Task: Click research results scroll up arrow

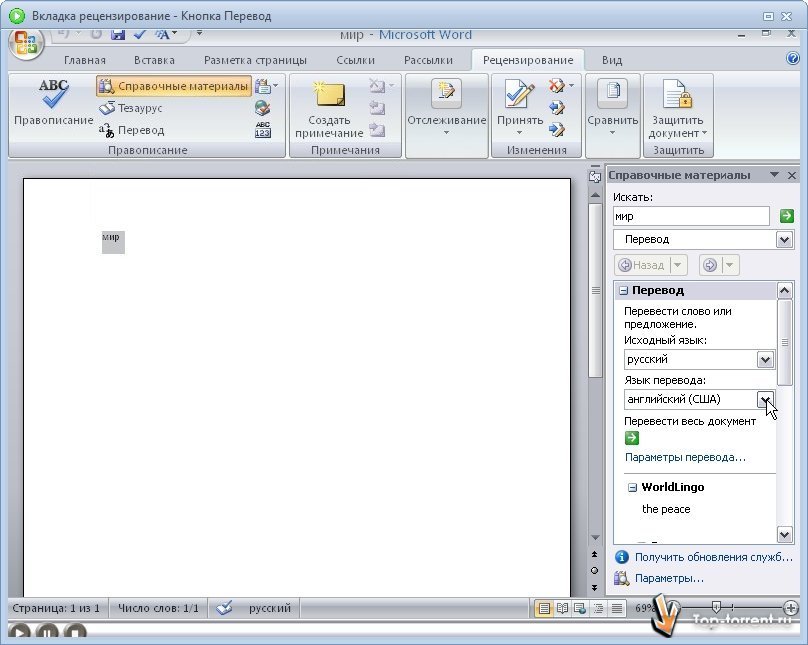Action: click(x=784, y=291)
